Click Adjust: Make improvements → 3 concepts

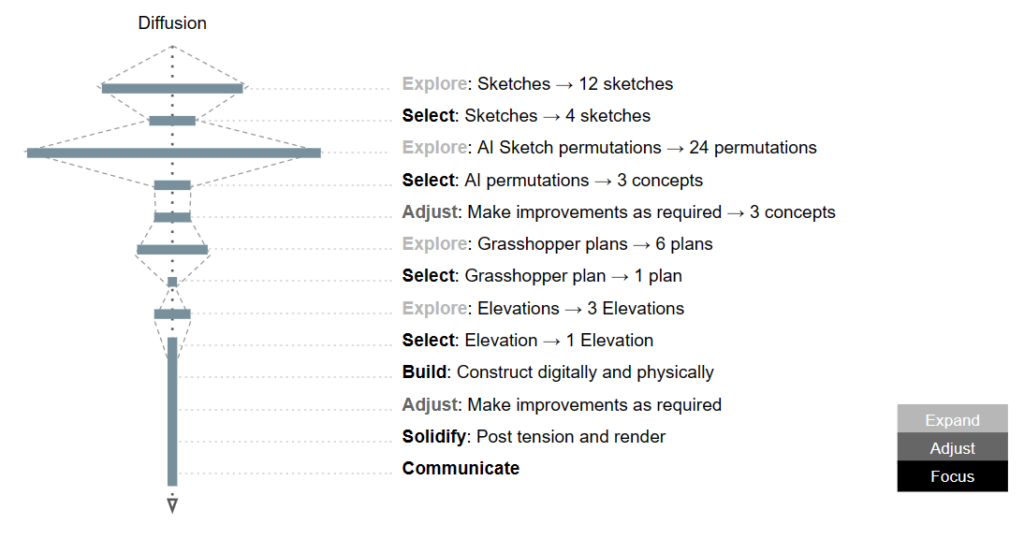tap(619, 212)
